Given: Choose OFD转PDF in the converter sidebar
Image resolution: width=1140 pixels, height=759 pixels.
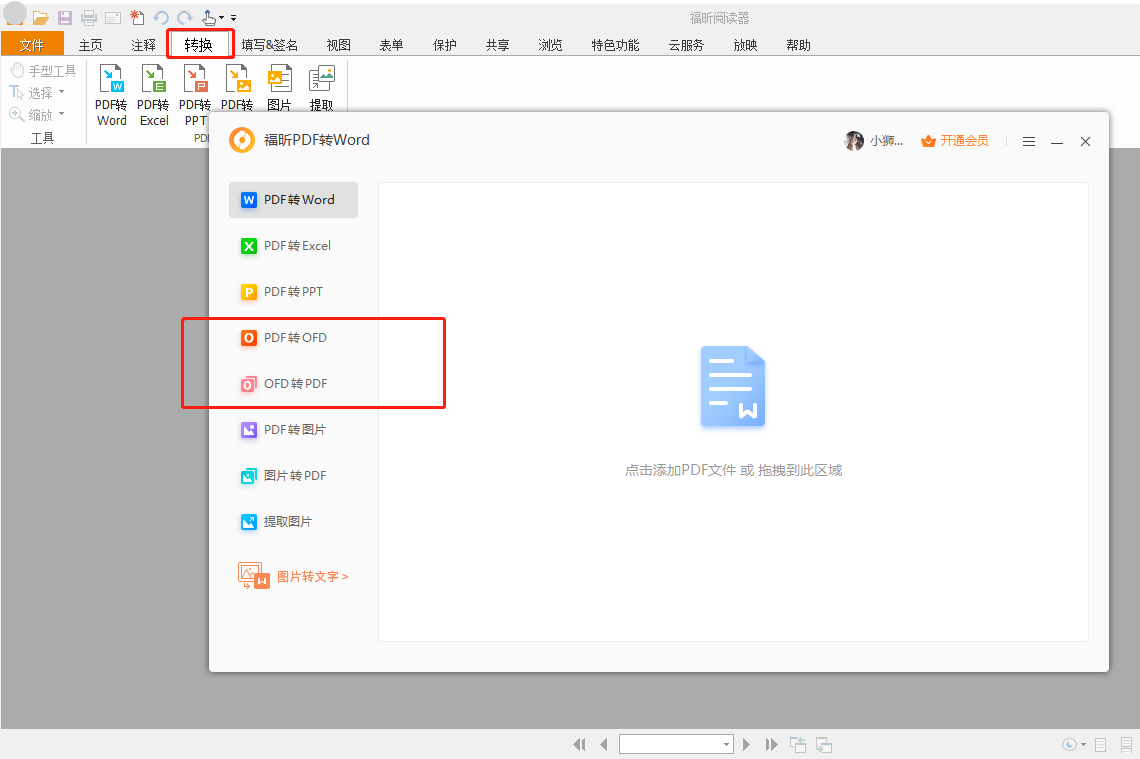Looking at the screenshot, I should tap(293, 383).
